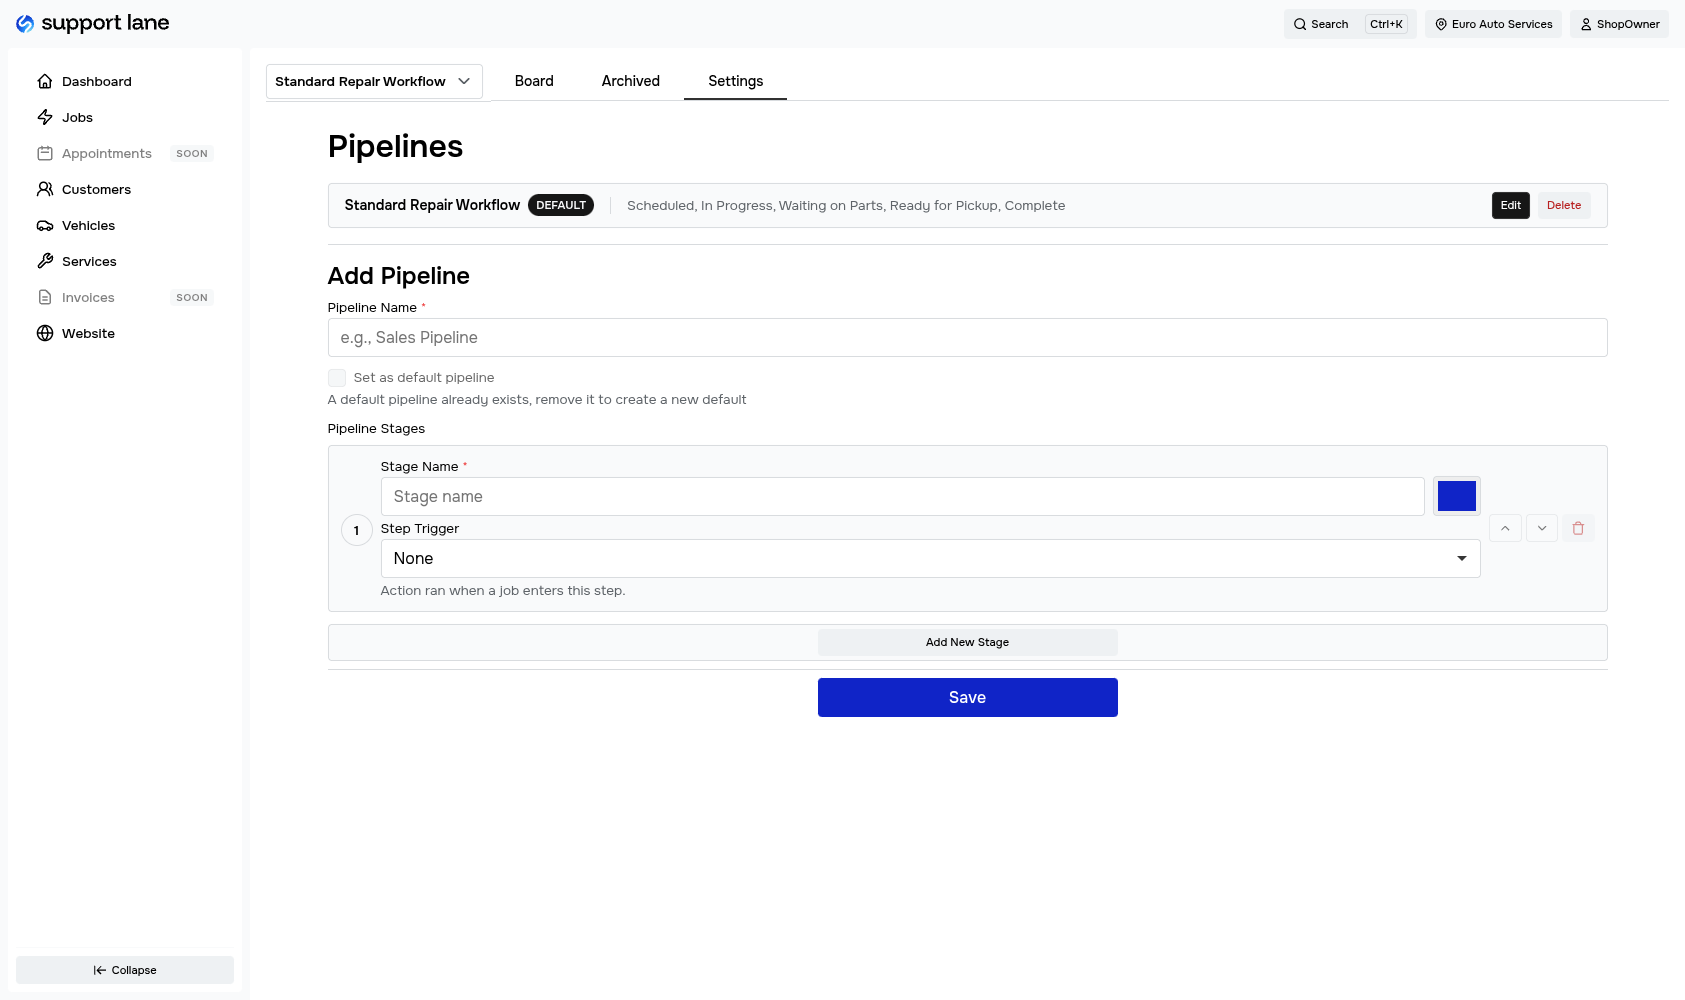The width and height of the screenshot is (1685, 1000).
Task: Click Add New Stage
Action: pyautogui.click(x=967, y=642)
